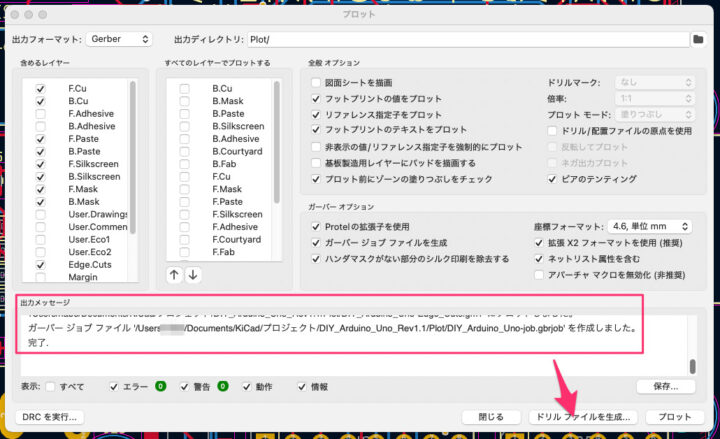Toggle the F.Cu layer checkbox

click(x=41, y=88)
